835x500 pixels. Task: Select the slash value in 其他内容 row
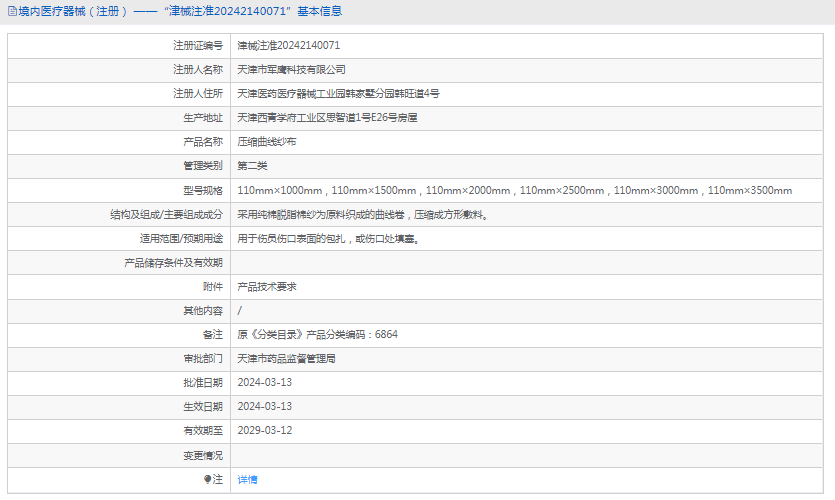[239, 310]
